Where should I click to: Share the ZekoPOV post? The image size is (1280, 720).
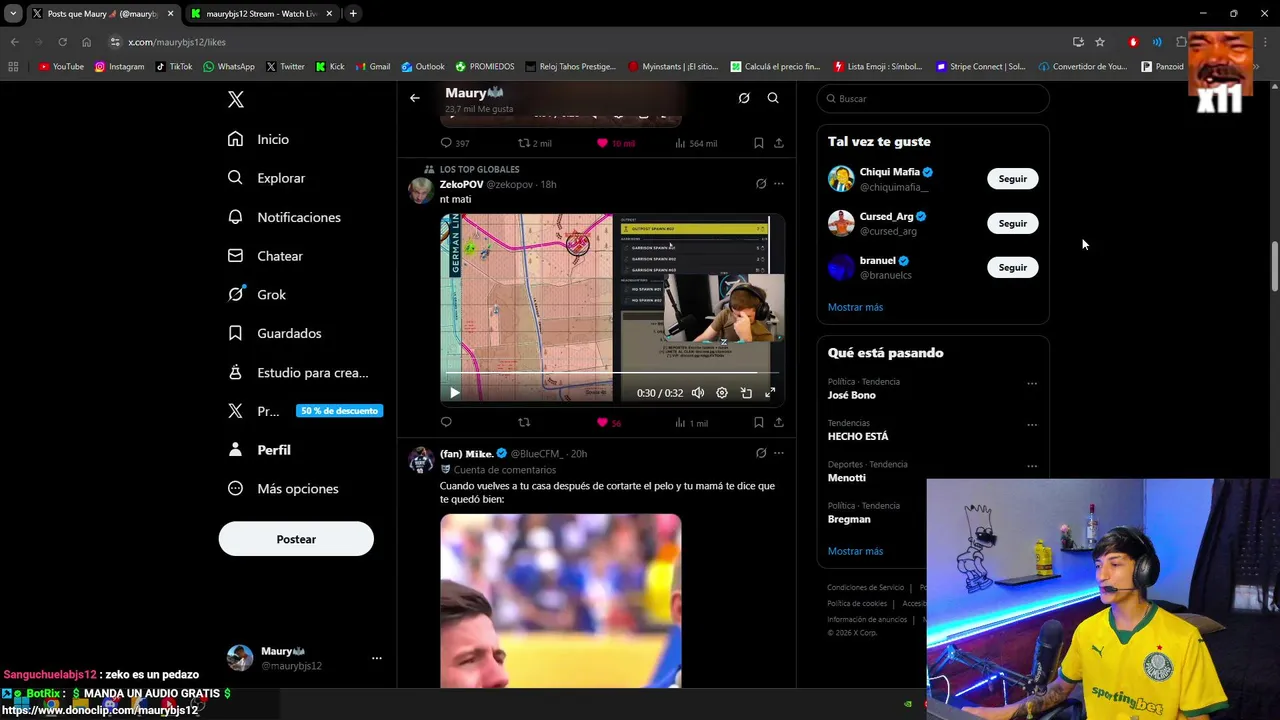[x=779, y=422]
